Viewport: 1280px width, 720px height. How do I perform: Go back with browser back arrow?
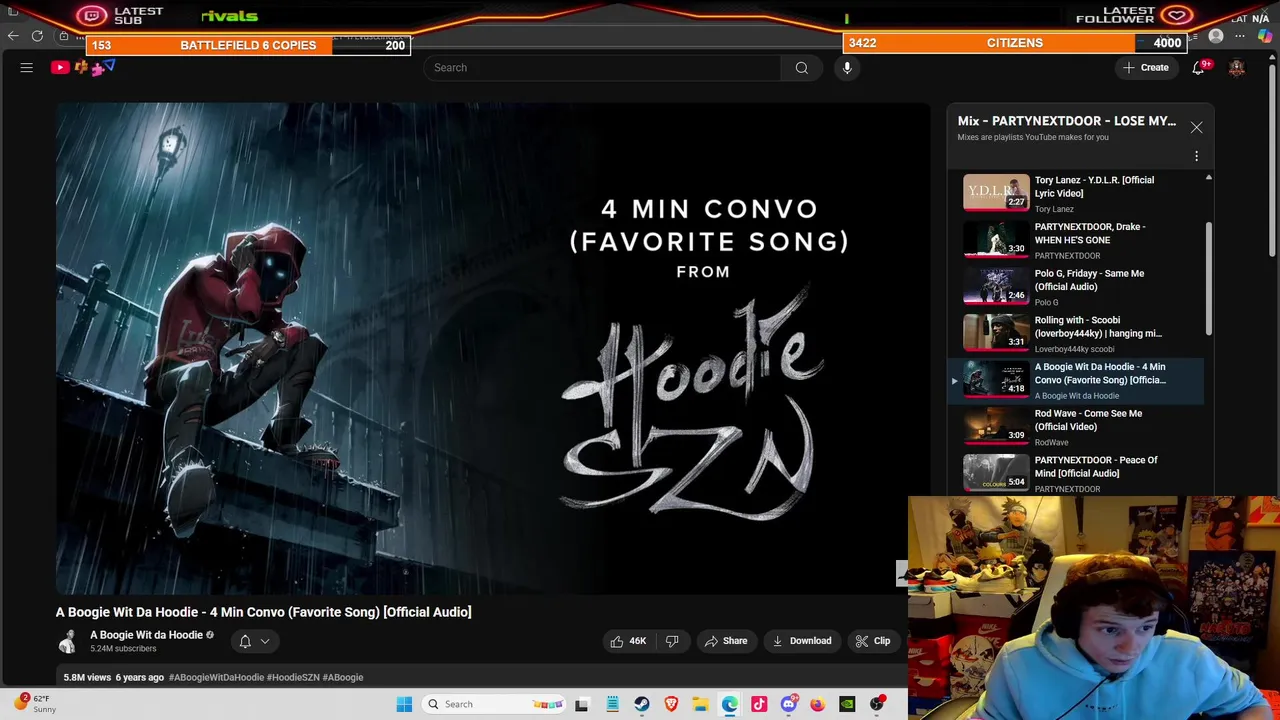pos(13,36)
